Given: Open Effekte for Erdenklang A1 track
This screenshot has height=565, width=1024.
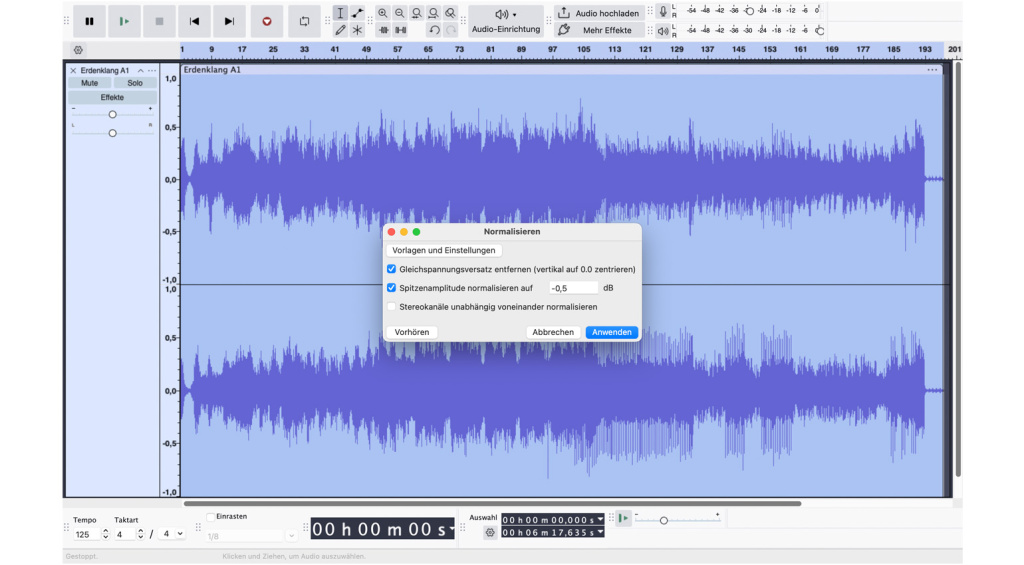Looking at the screenshot, I should pos(112,97).
